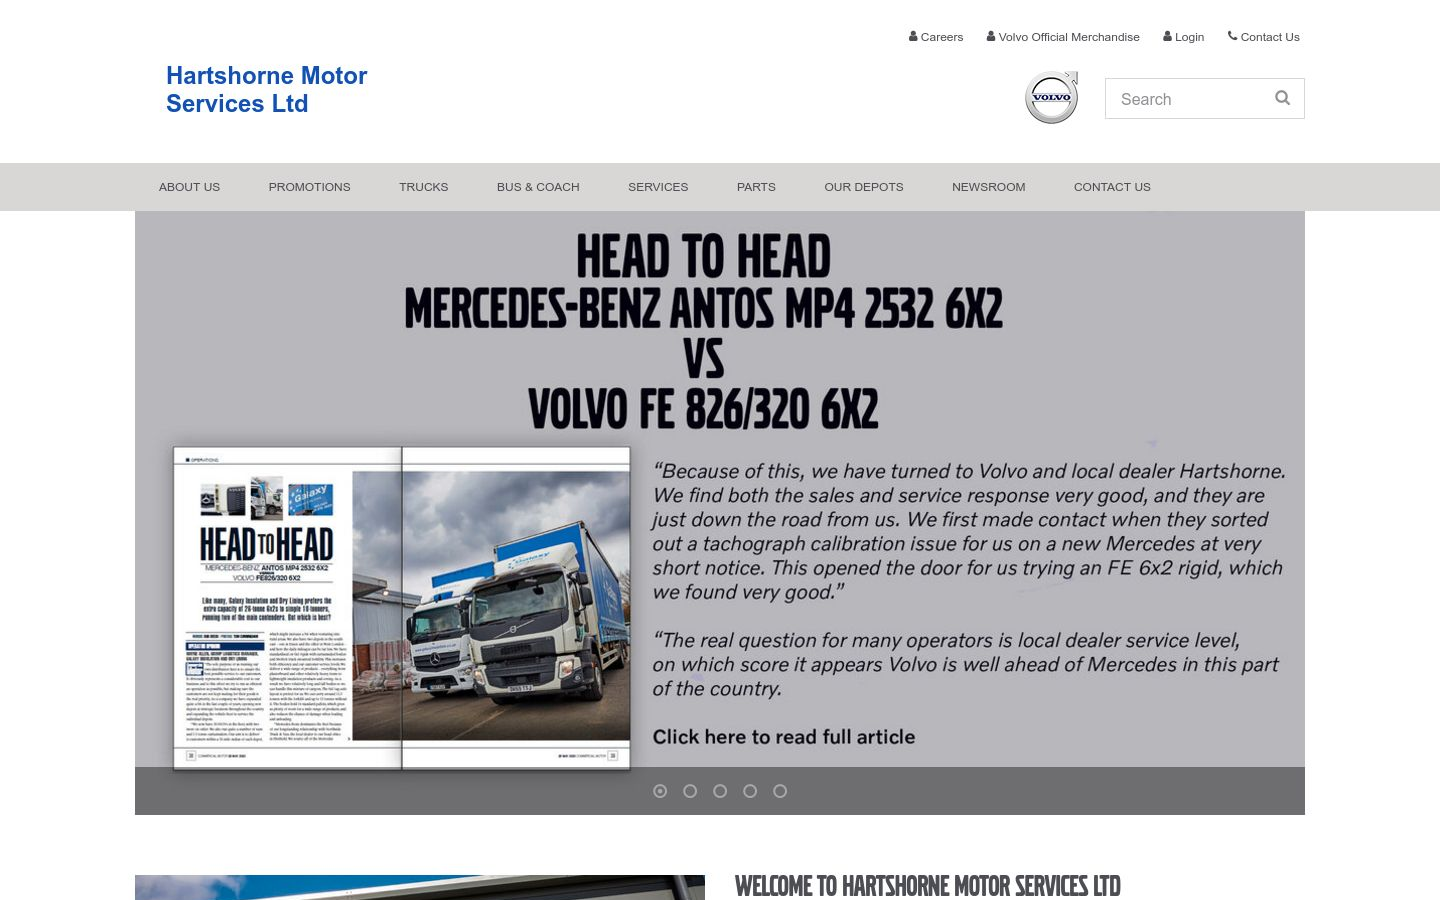Open the Our Depots menu item
Image resolution: width=1440 pixels, height=900 pixels.
(x=864, y=187)
